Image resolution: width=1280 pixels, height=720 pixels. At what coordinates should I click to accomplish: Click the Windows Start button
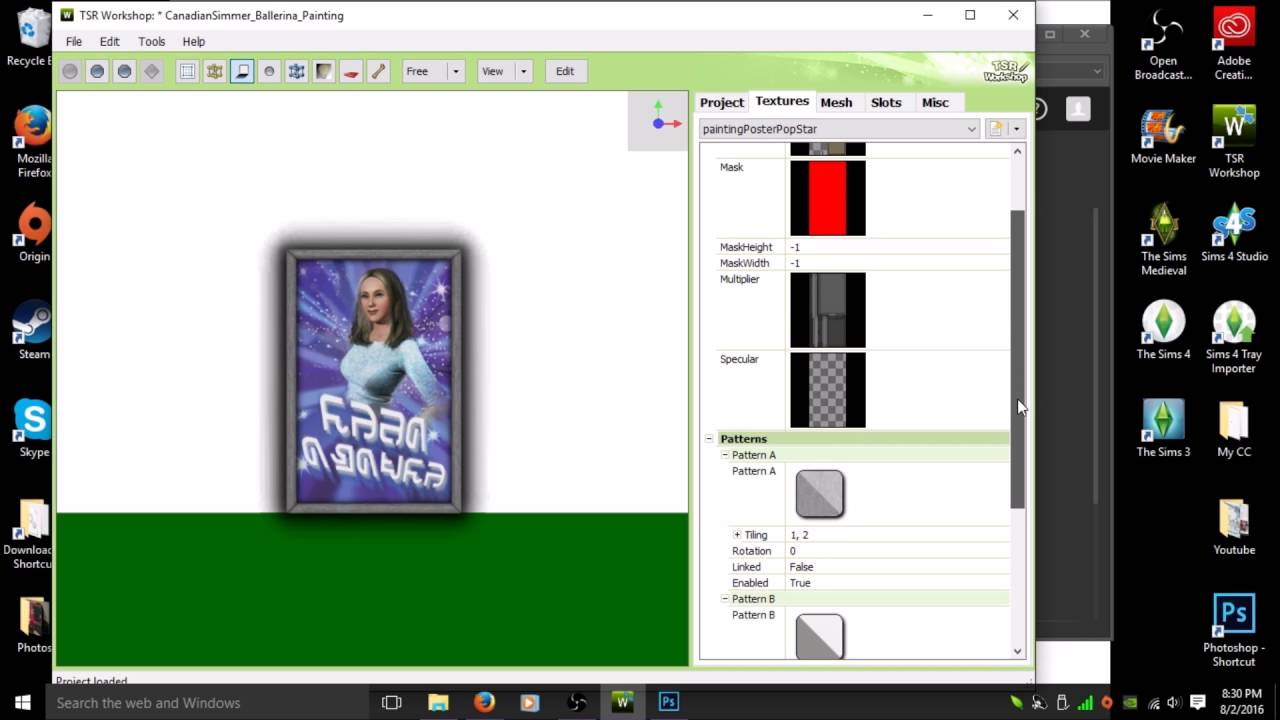tap(22, 702)
